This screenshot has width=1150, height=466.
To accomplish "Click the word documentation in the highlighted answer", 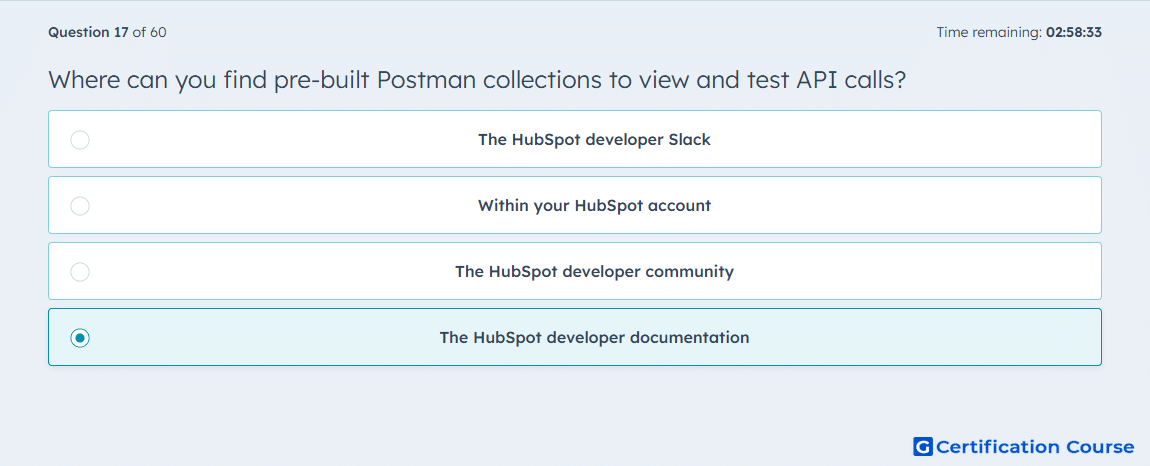I will click(690, 338).
